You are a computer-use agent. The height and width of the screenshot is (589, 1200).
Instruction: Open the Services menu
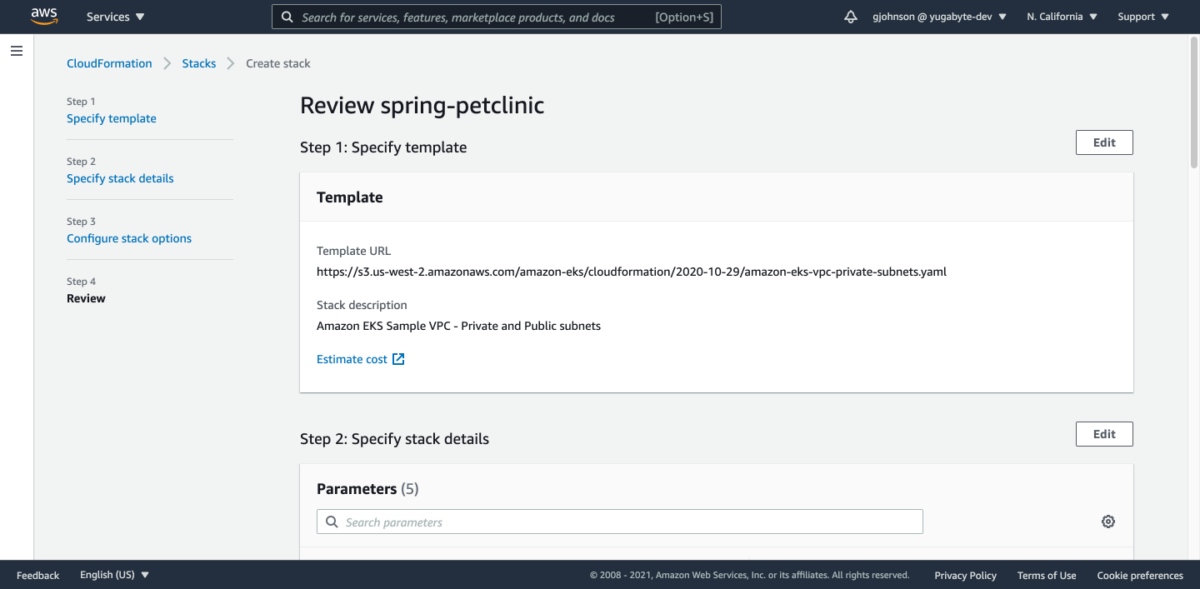(114, 16)
